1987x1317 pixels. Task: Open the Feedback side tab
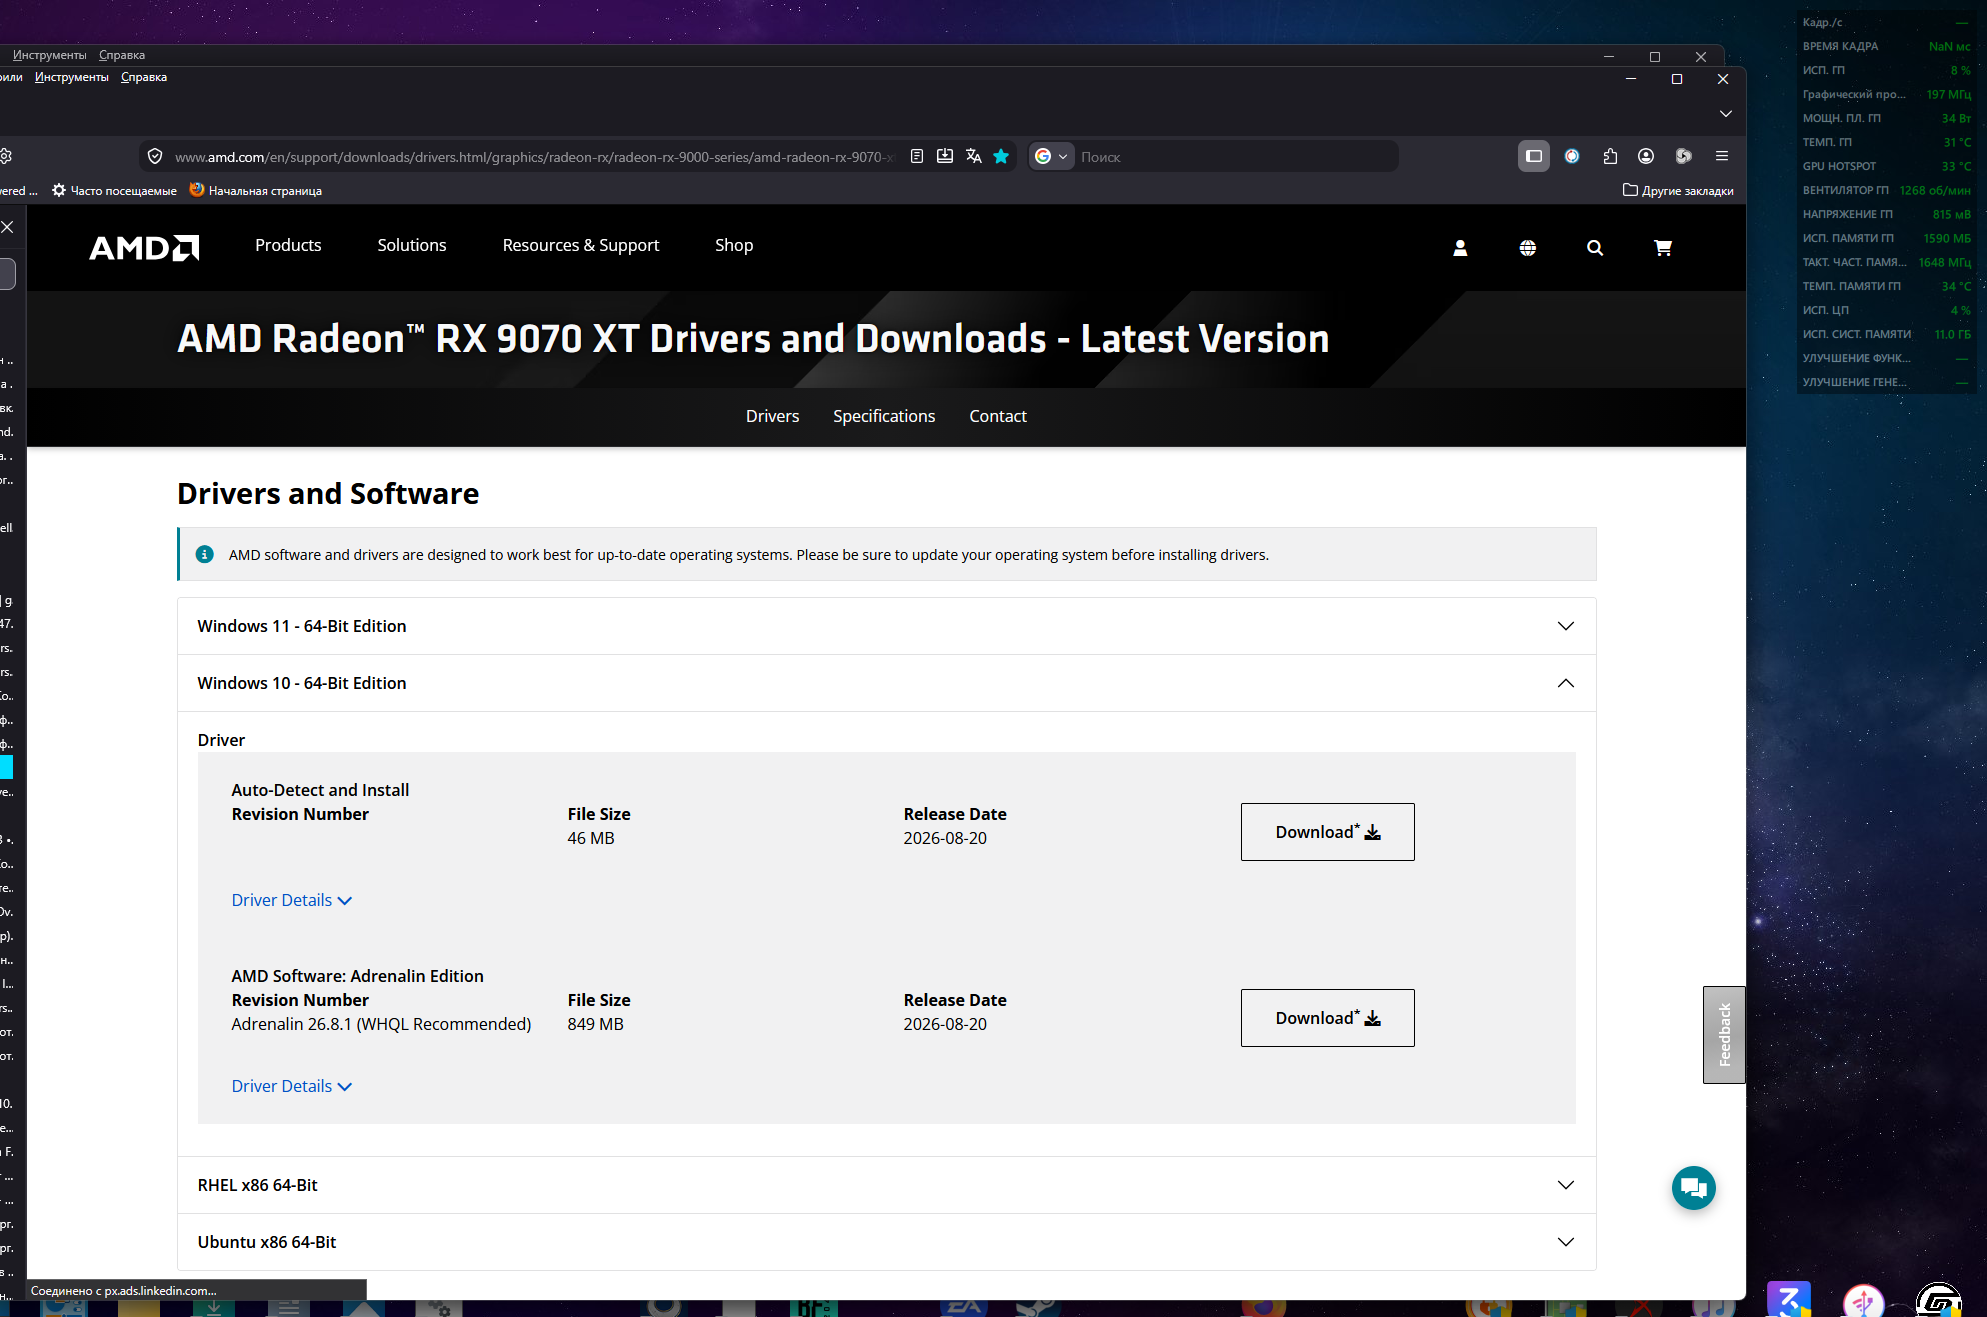click(1724, 1035)
